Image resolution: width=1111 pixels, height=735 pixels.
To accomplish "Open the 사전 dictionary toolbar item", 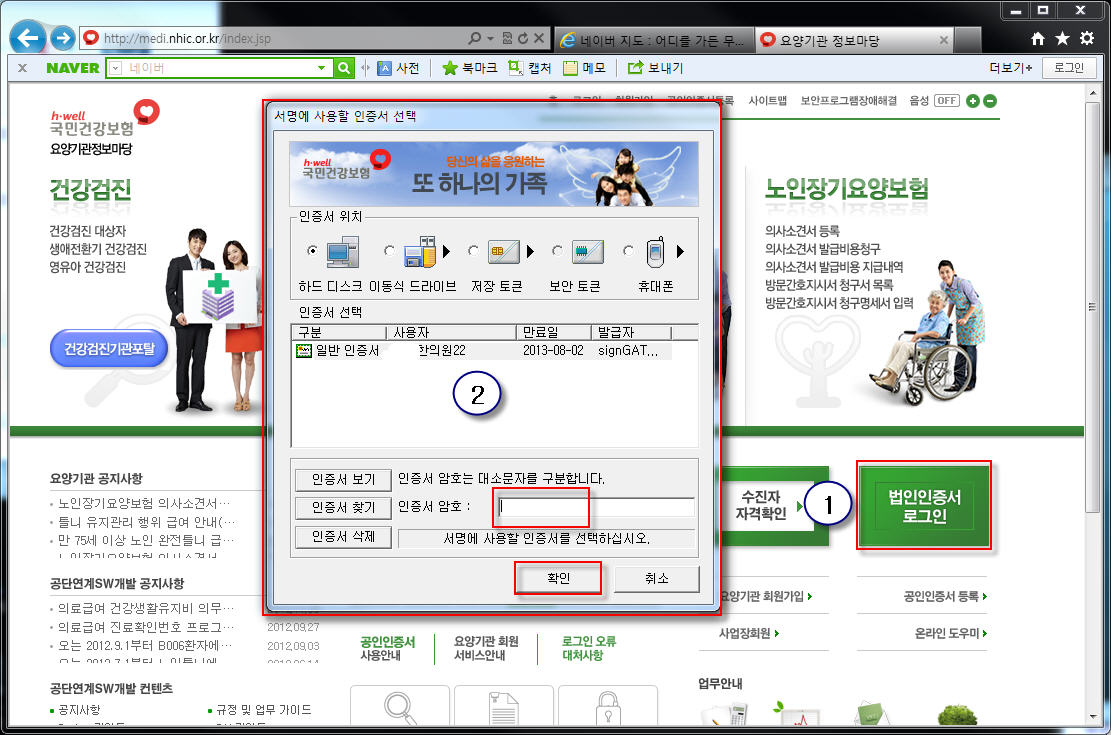I will (x=398, y=68).
